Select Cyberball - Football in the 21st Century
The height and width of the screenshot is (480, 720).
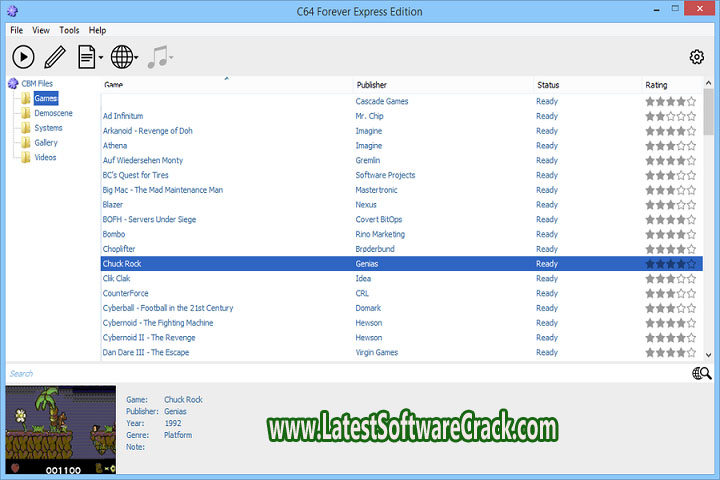click(402, 308)
